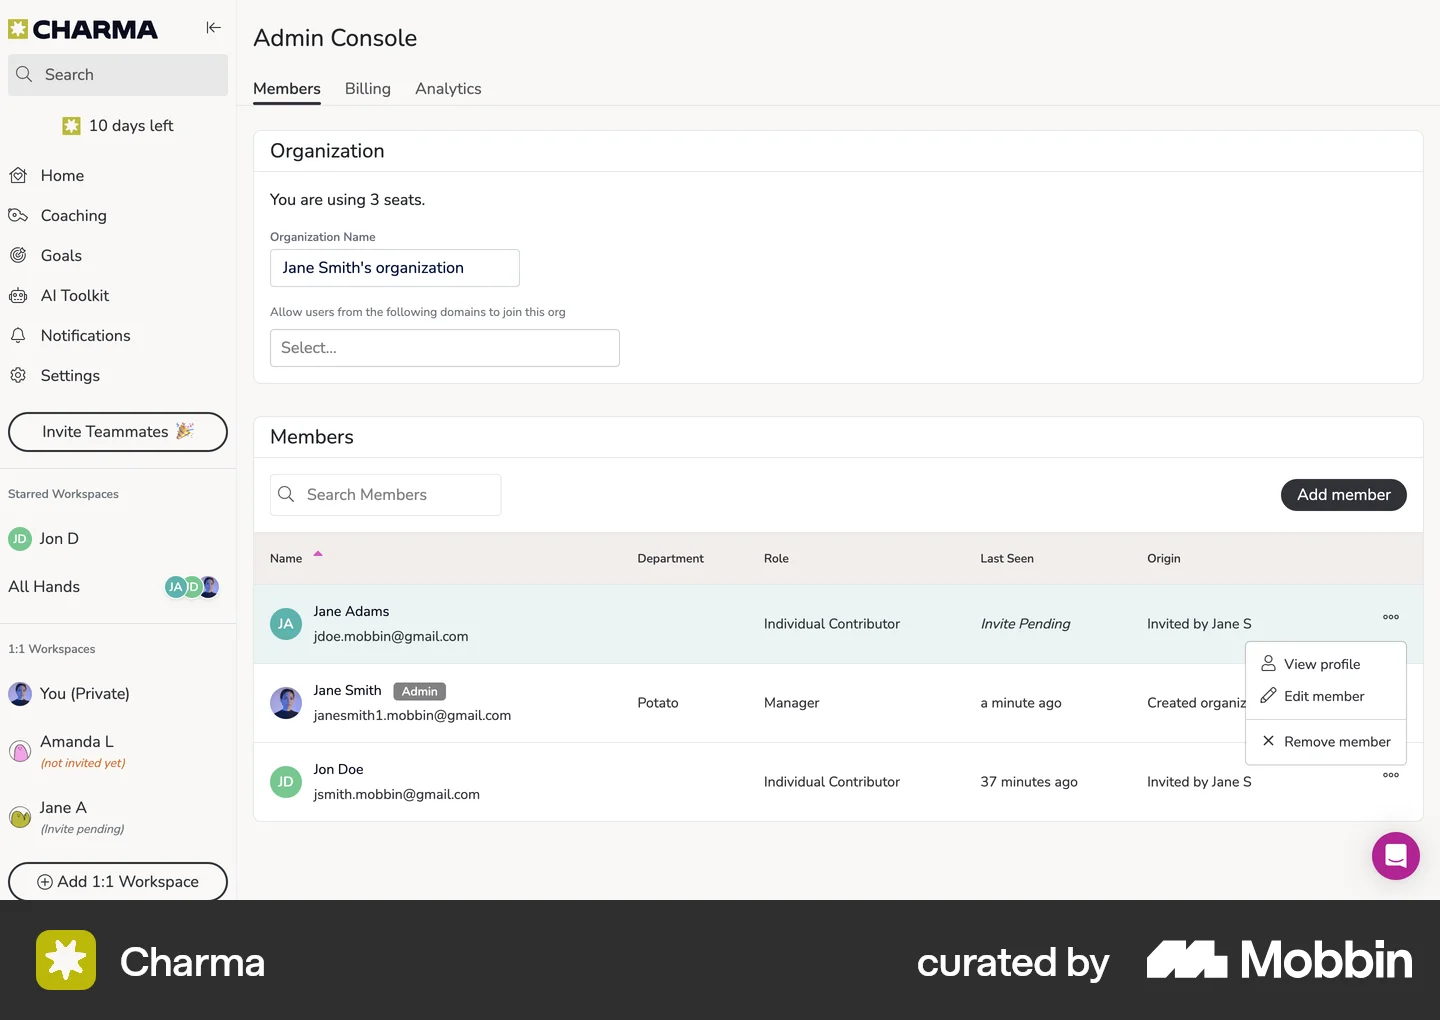Click Jane Smith's profile photo in the table
Viewport: 1440px width, 1020px height.
click(286, 703)
